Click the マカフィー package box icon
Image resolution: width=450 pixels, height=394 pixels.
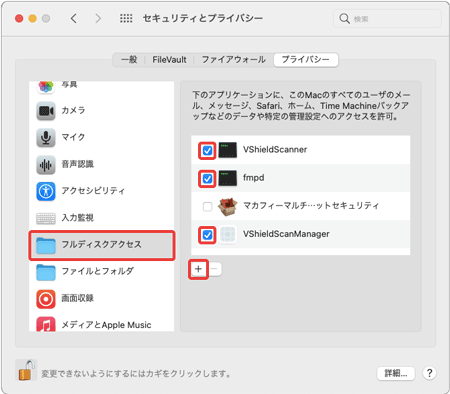click(x=228, y=206)
